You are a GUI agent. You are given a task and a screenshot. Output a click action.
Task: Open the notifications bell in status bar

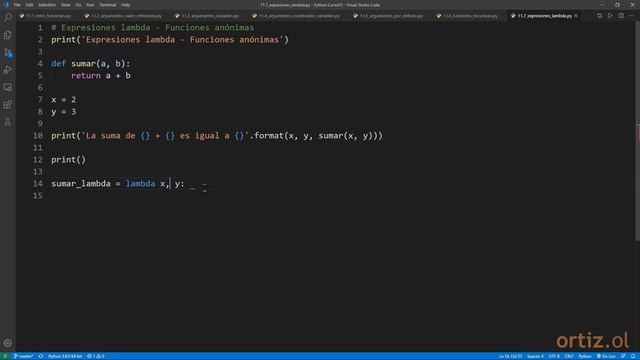coord(633,356)
